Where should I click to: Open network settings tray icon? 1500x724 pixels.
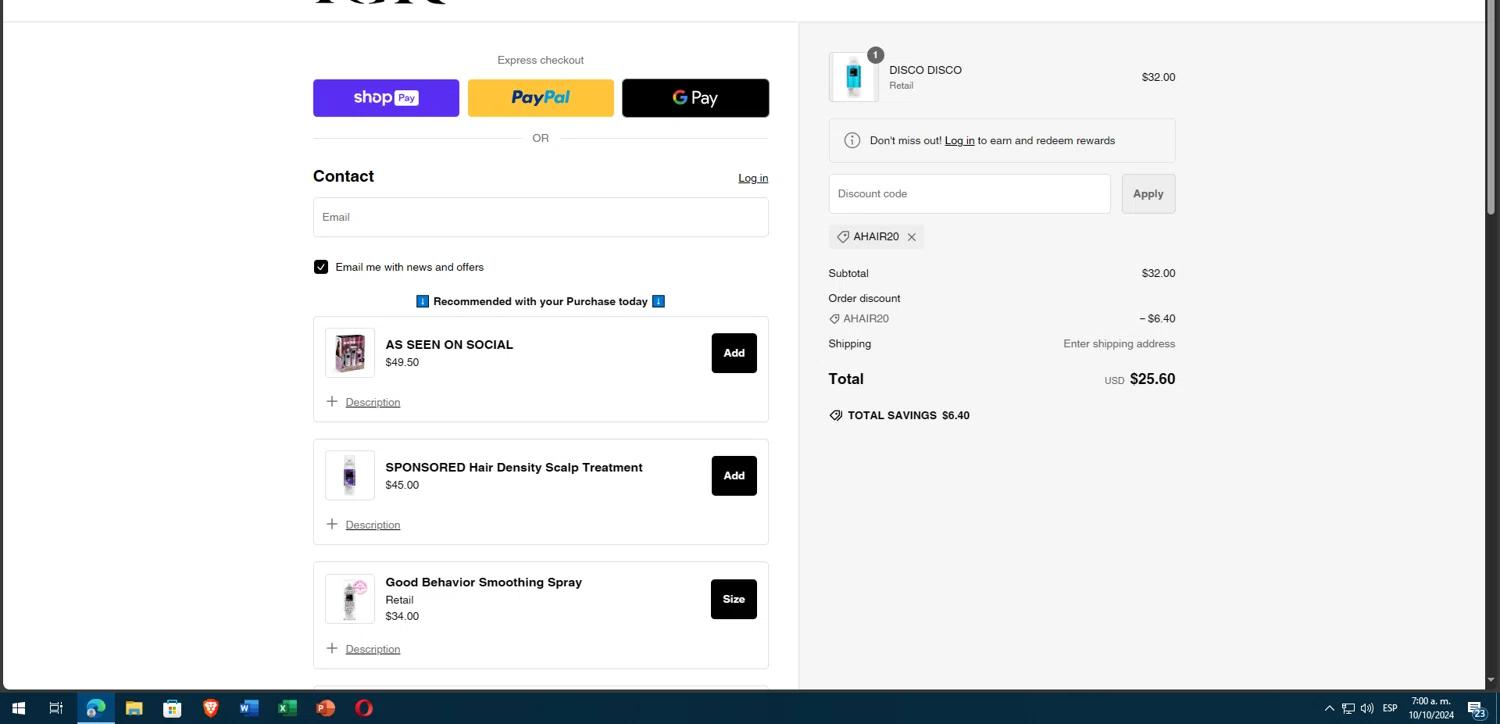[x=1348, y=708]
